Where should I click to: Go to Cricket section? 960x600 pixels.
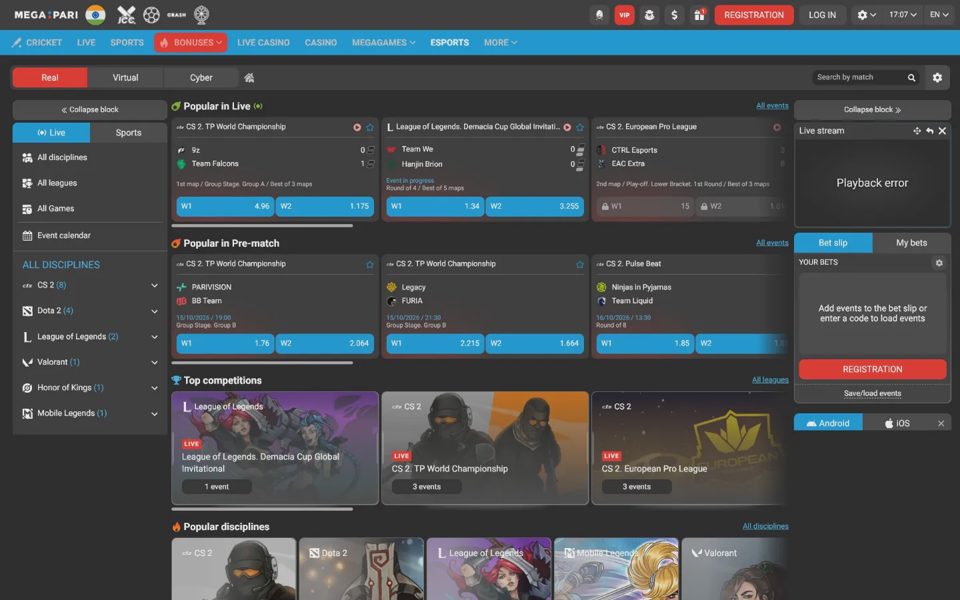point(37,43)
